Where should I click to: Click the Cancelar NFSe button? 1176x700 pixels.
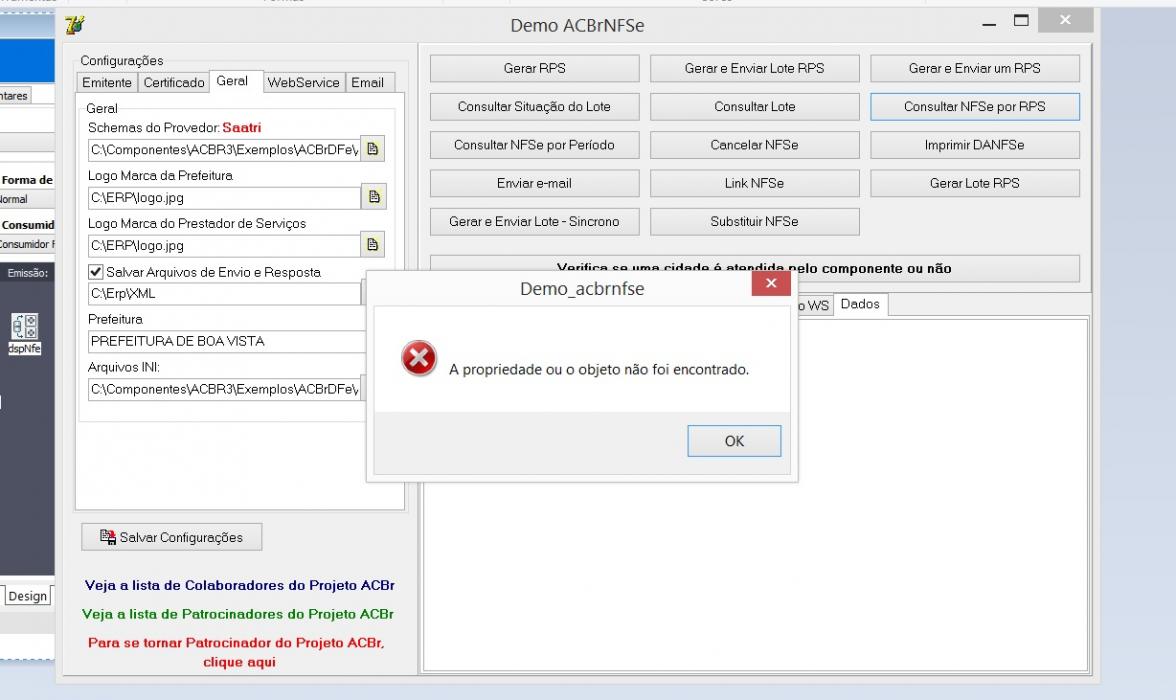click(x=754, y=145)
